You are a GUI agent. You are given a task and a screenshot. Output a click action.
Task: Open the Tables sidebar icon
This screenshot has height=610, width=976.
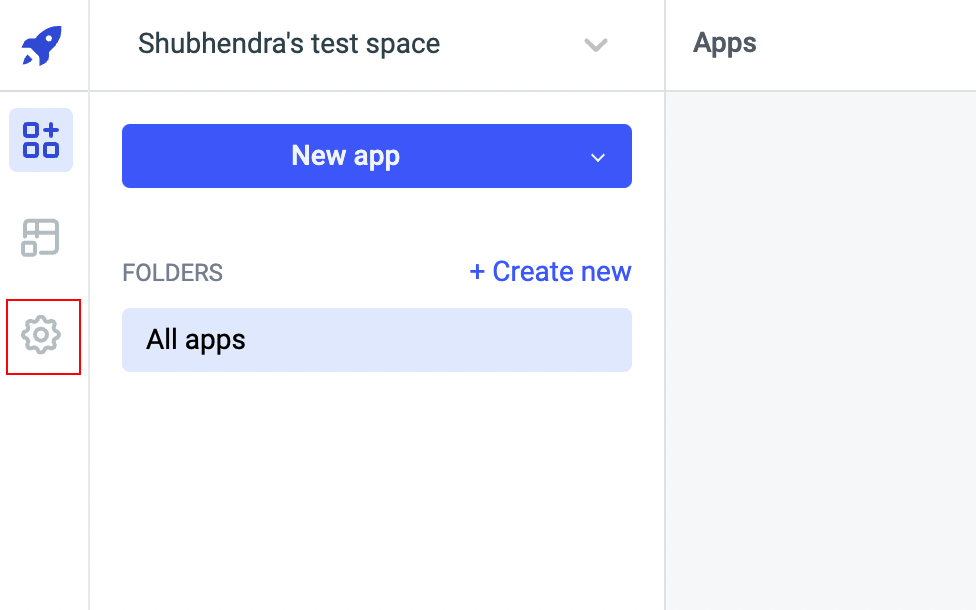(41, 237)
